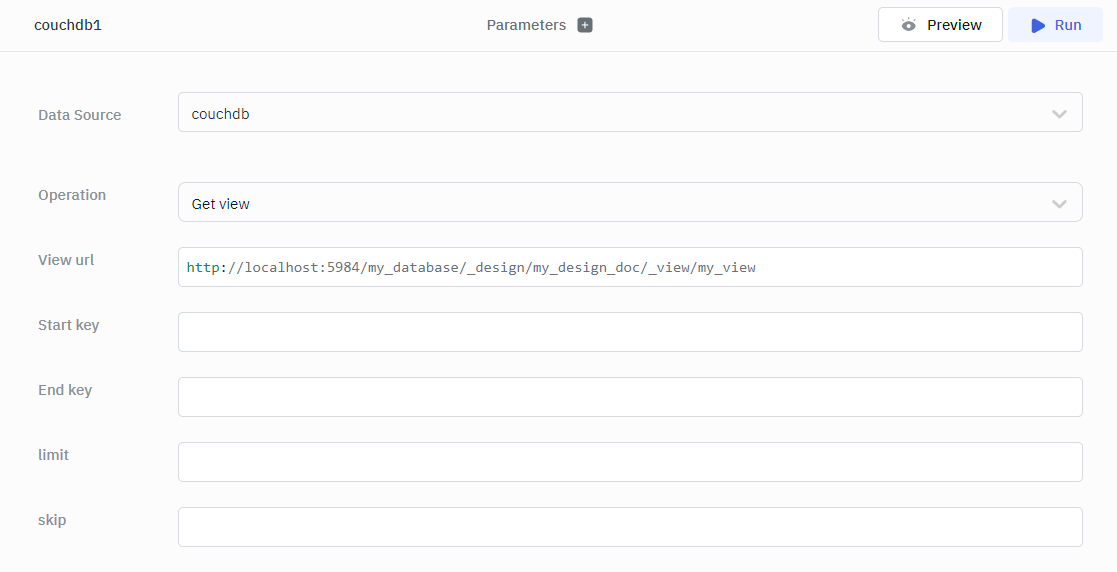Click the Data Source label
The height and width of the screenshot is (572, 1117).
click(x=79, y=115)
